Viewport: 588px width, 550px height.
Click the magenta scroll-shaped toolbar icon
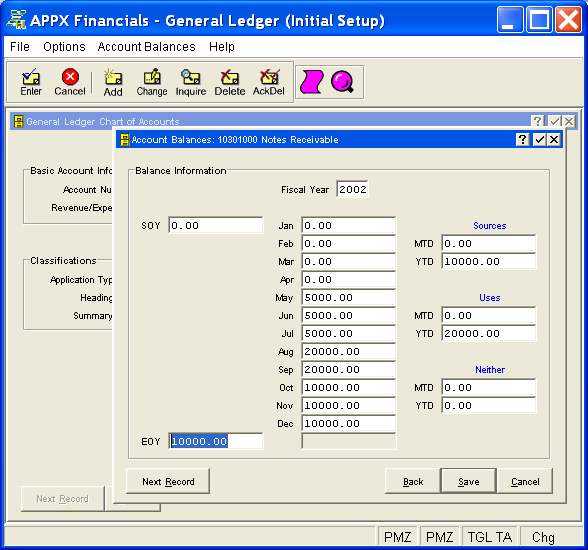pyautogui.click(x=311, y=82)
